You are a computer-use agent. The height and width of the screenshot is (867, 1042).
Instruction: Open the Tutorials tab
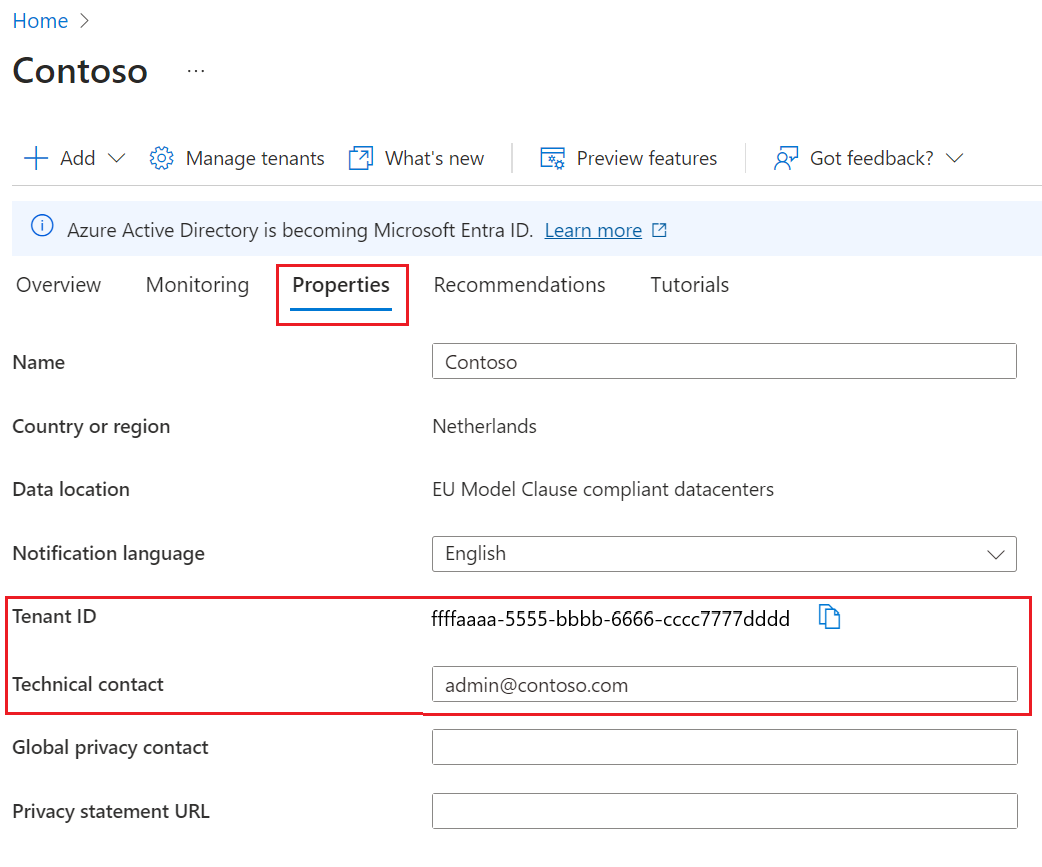[690, 285]
